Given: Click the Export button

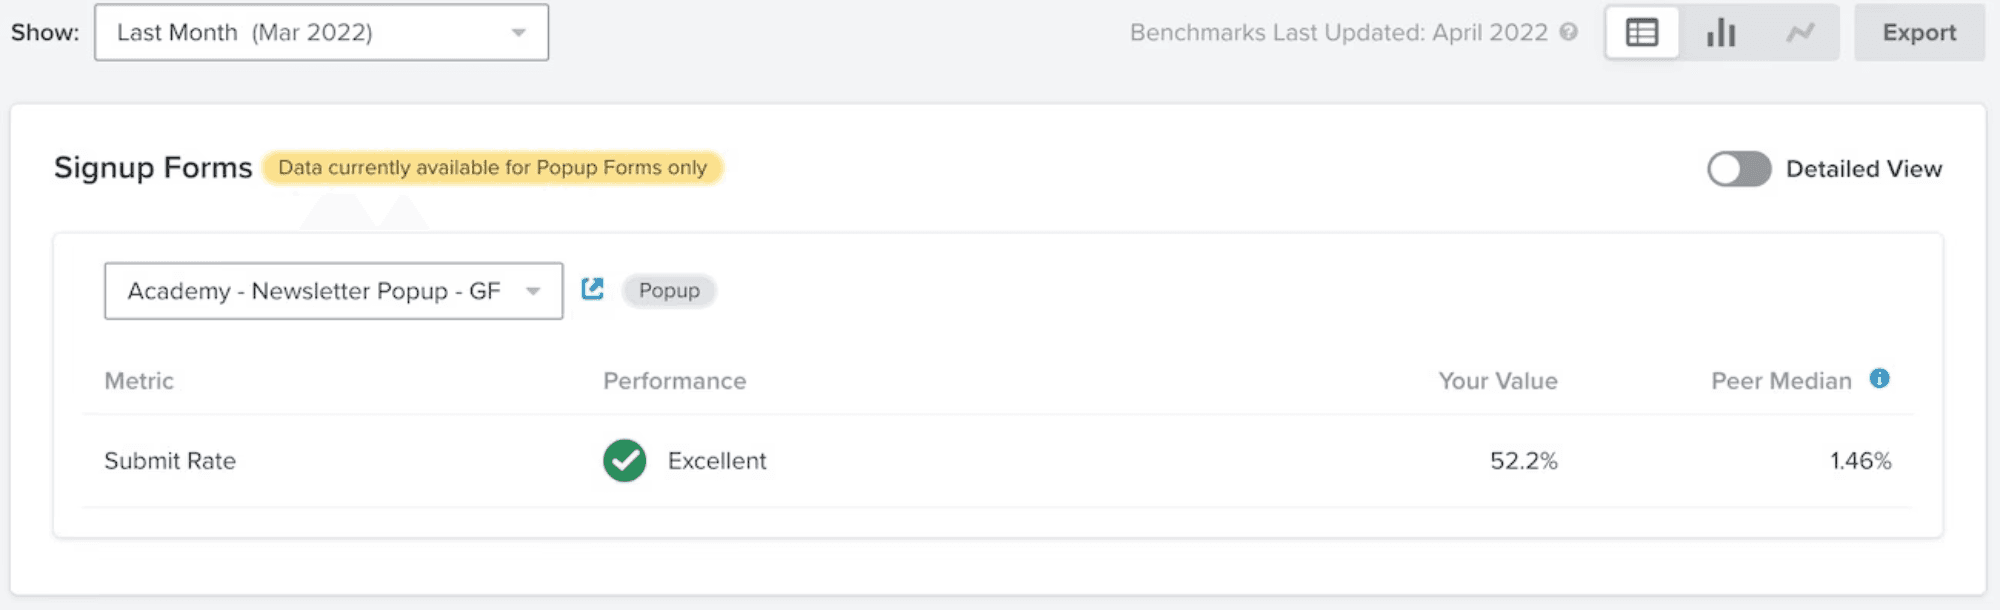Looking at the screenshot, I should coord(1918,33).
